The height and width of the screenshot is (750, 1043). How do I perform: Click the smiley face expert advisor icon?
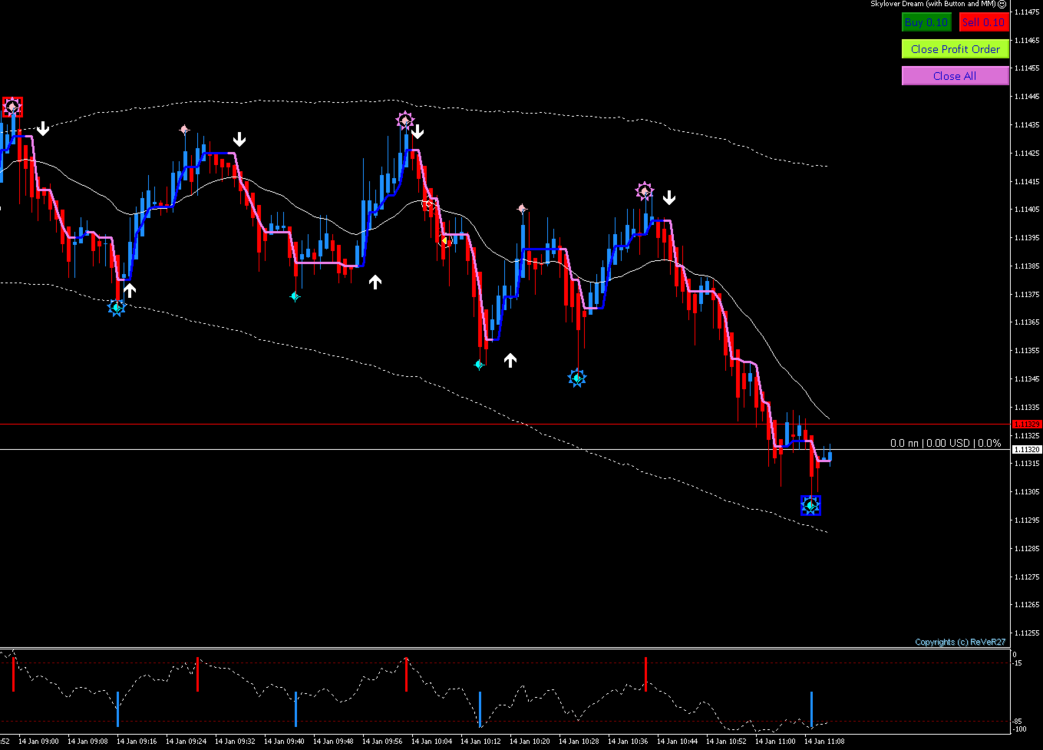(1002, 4)
